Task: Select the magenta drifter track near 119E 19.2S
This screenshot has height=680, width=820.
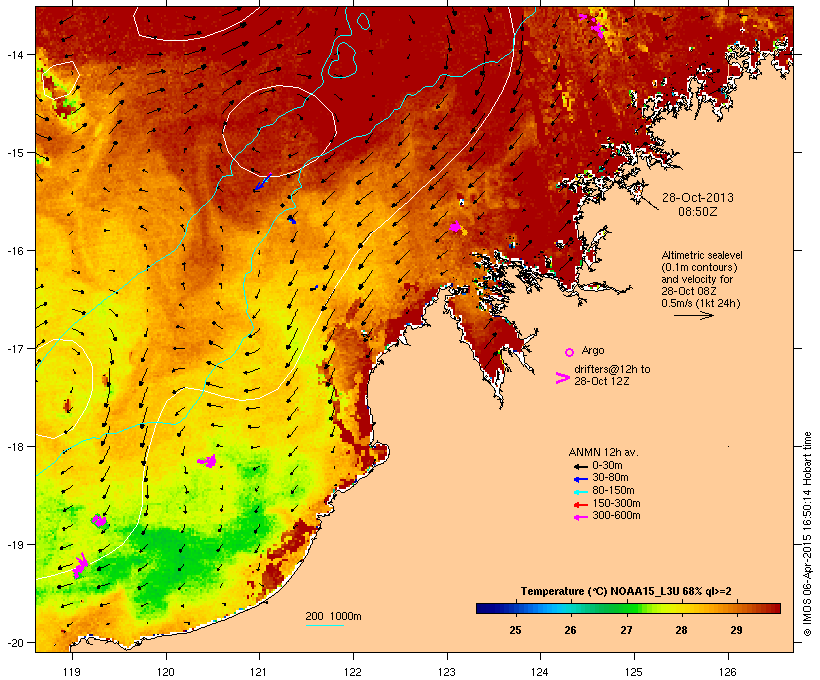Action: coord(80,565)
